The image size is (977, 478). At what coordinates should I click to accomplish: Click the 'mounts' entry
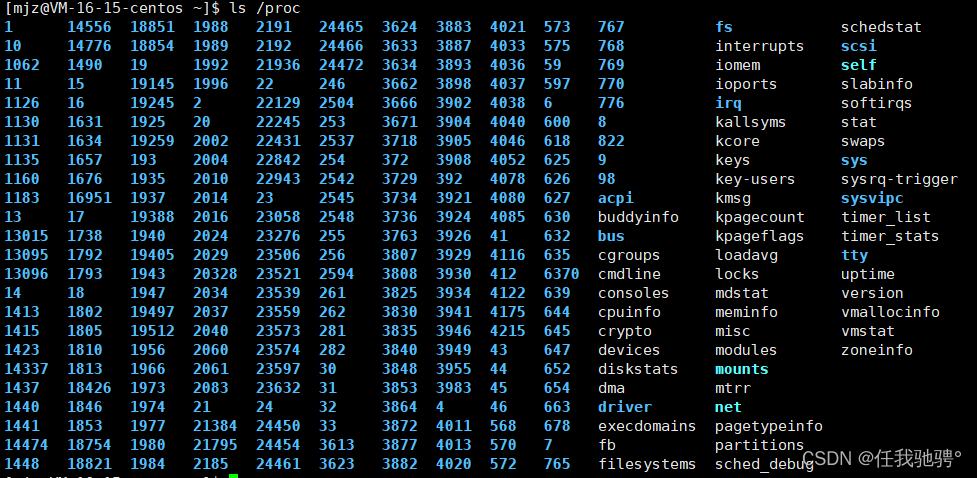point(742,369)
